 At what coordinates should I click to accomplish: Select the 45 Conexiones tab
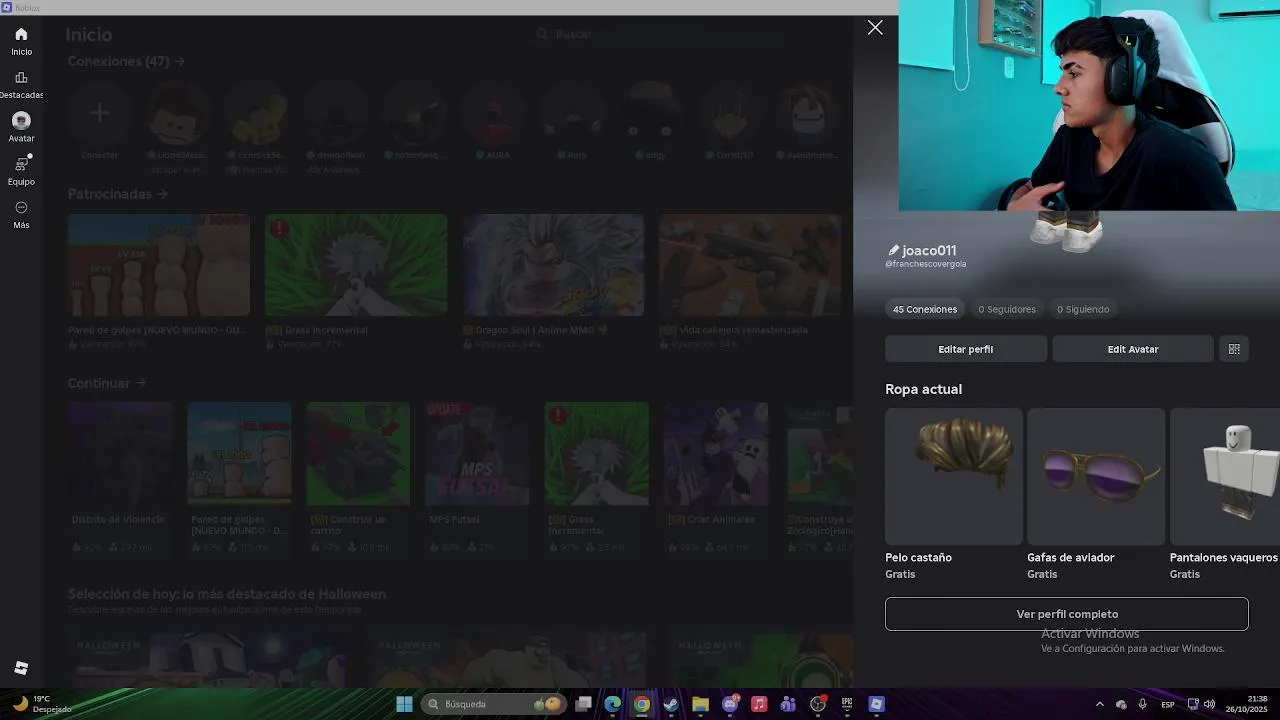(x=925, y=309)
